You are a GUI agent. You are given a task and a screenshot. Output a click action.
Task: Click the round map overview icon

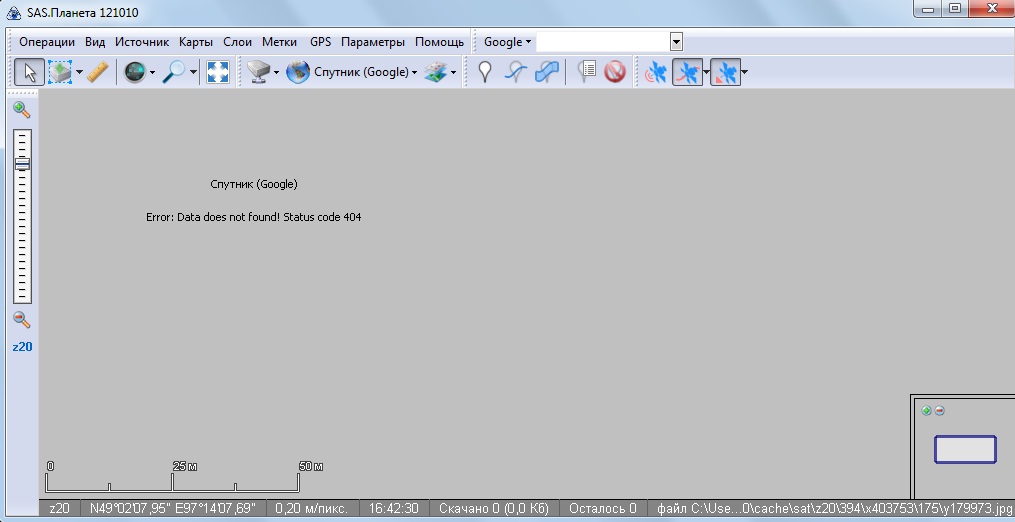[135, 72]
